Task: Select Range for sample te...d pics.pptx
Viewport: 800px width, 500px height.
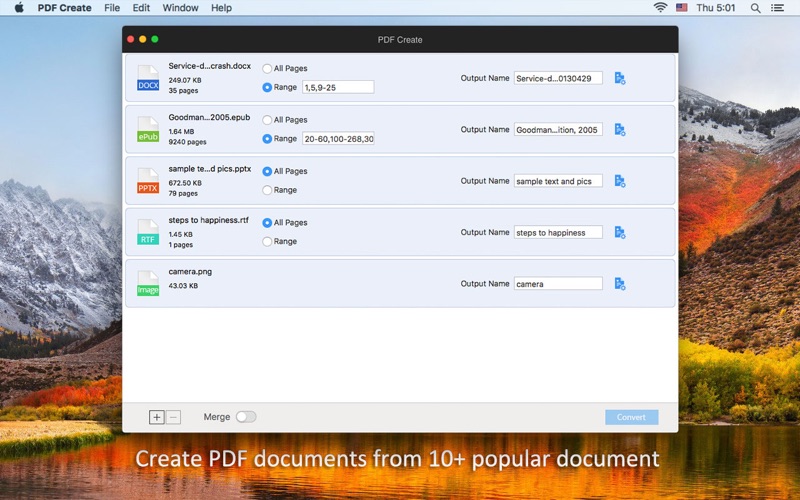Action: click(x=267, y=190)
